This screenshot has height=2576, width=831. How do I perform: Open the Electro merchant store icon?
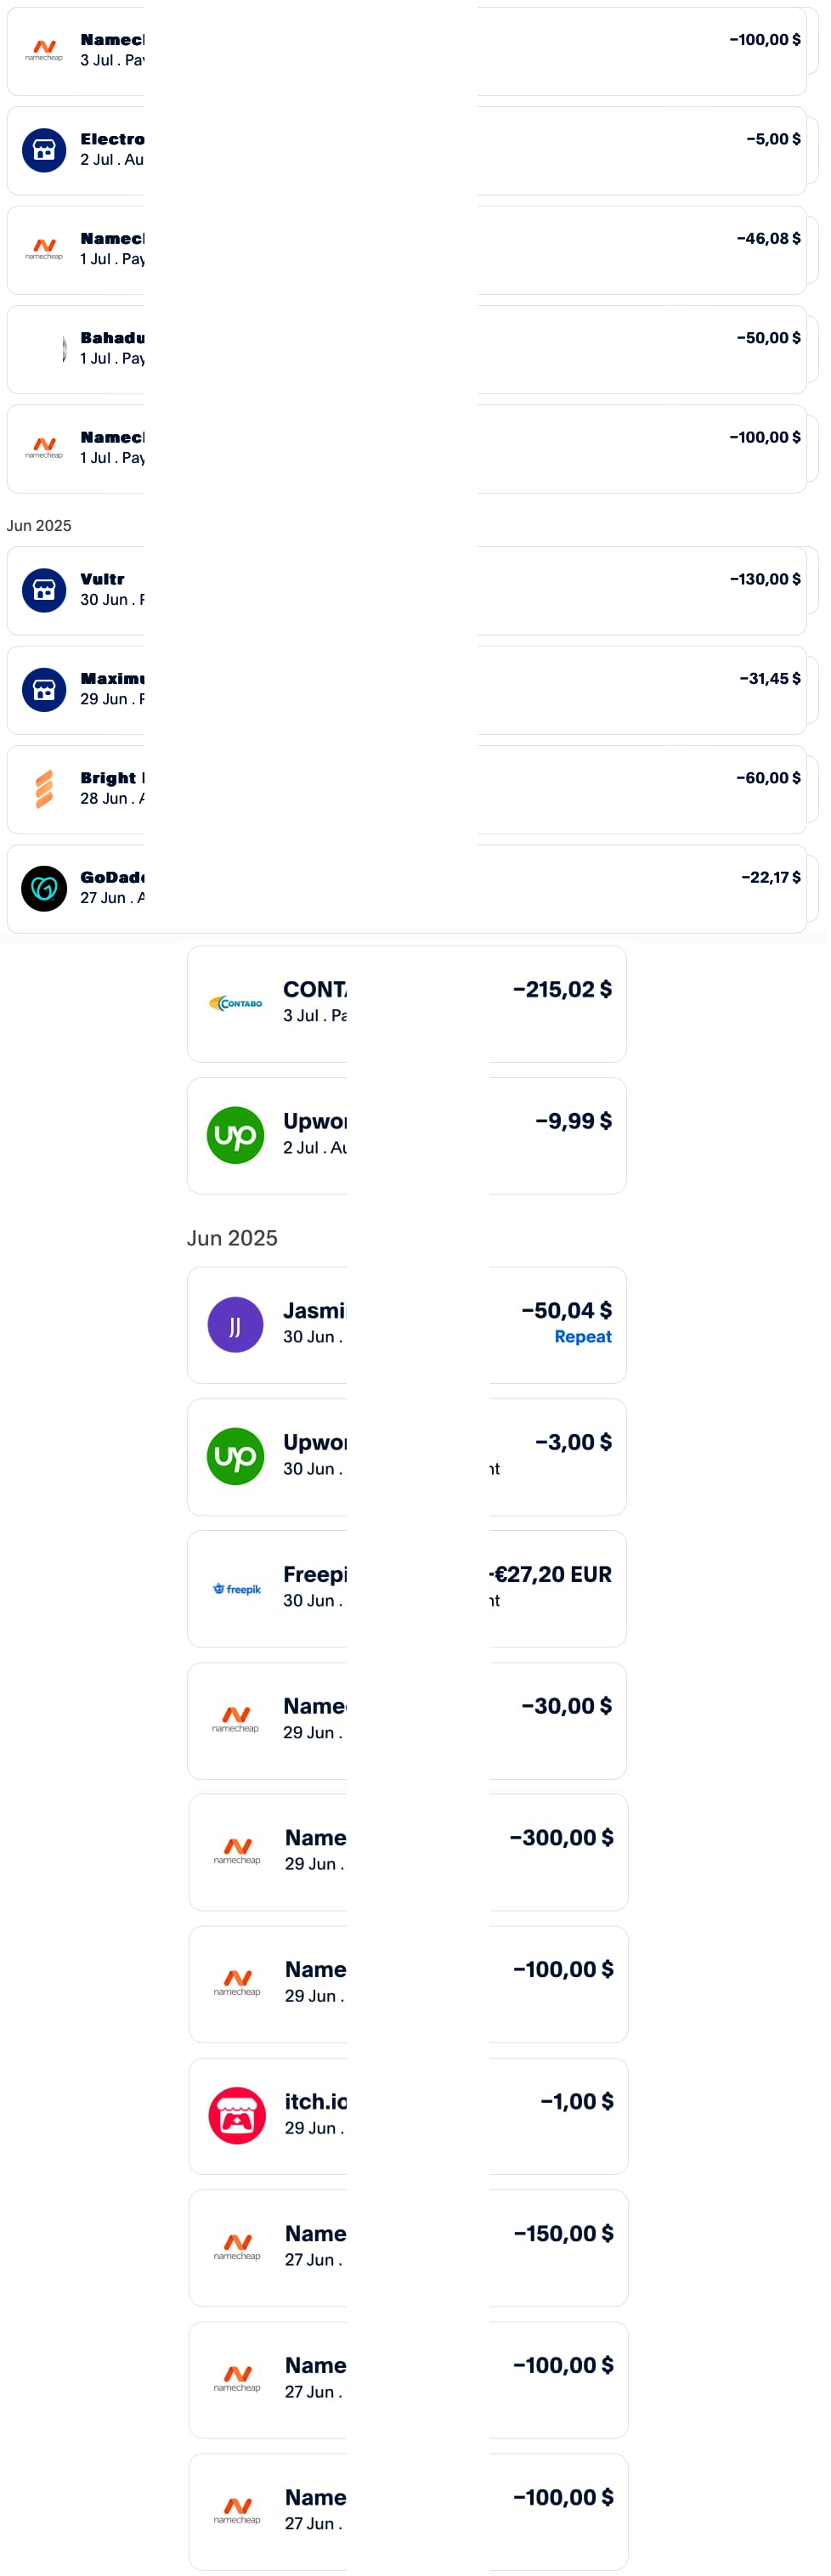[44, 150]
